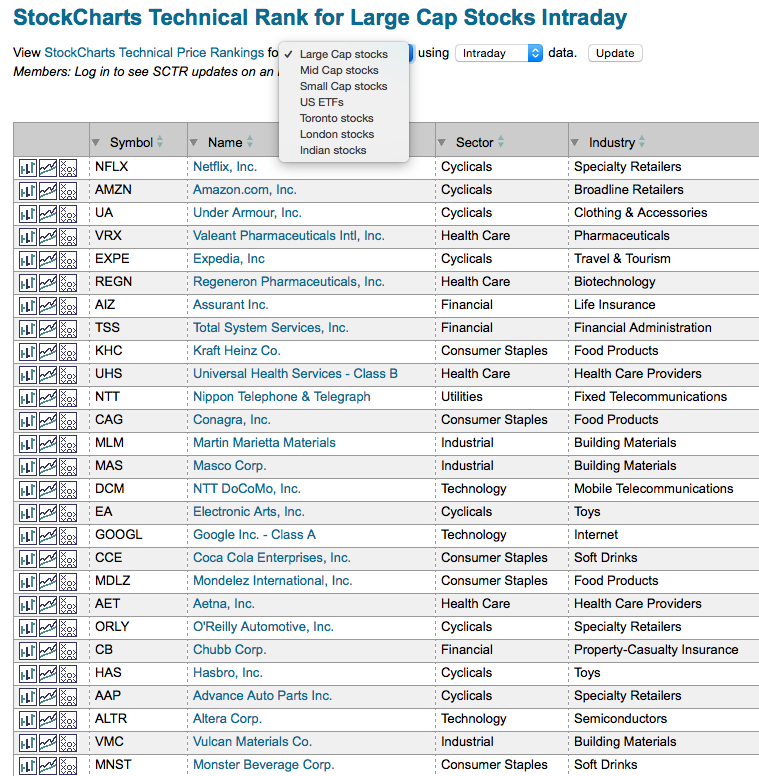Open StockCharts Technical Price Rankings link
Viewport: 759px width, 776px height.
coord(154,53)
